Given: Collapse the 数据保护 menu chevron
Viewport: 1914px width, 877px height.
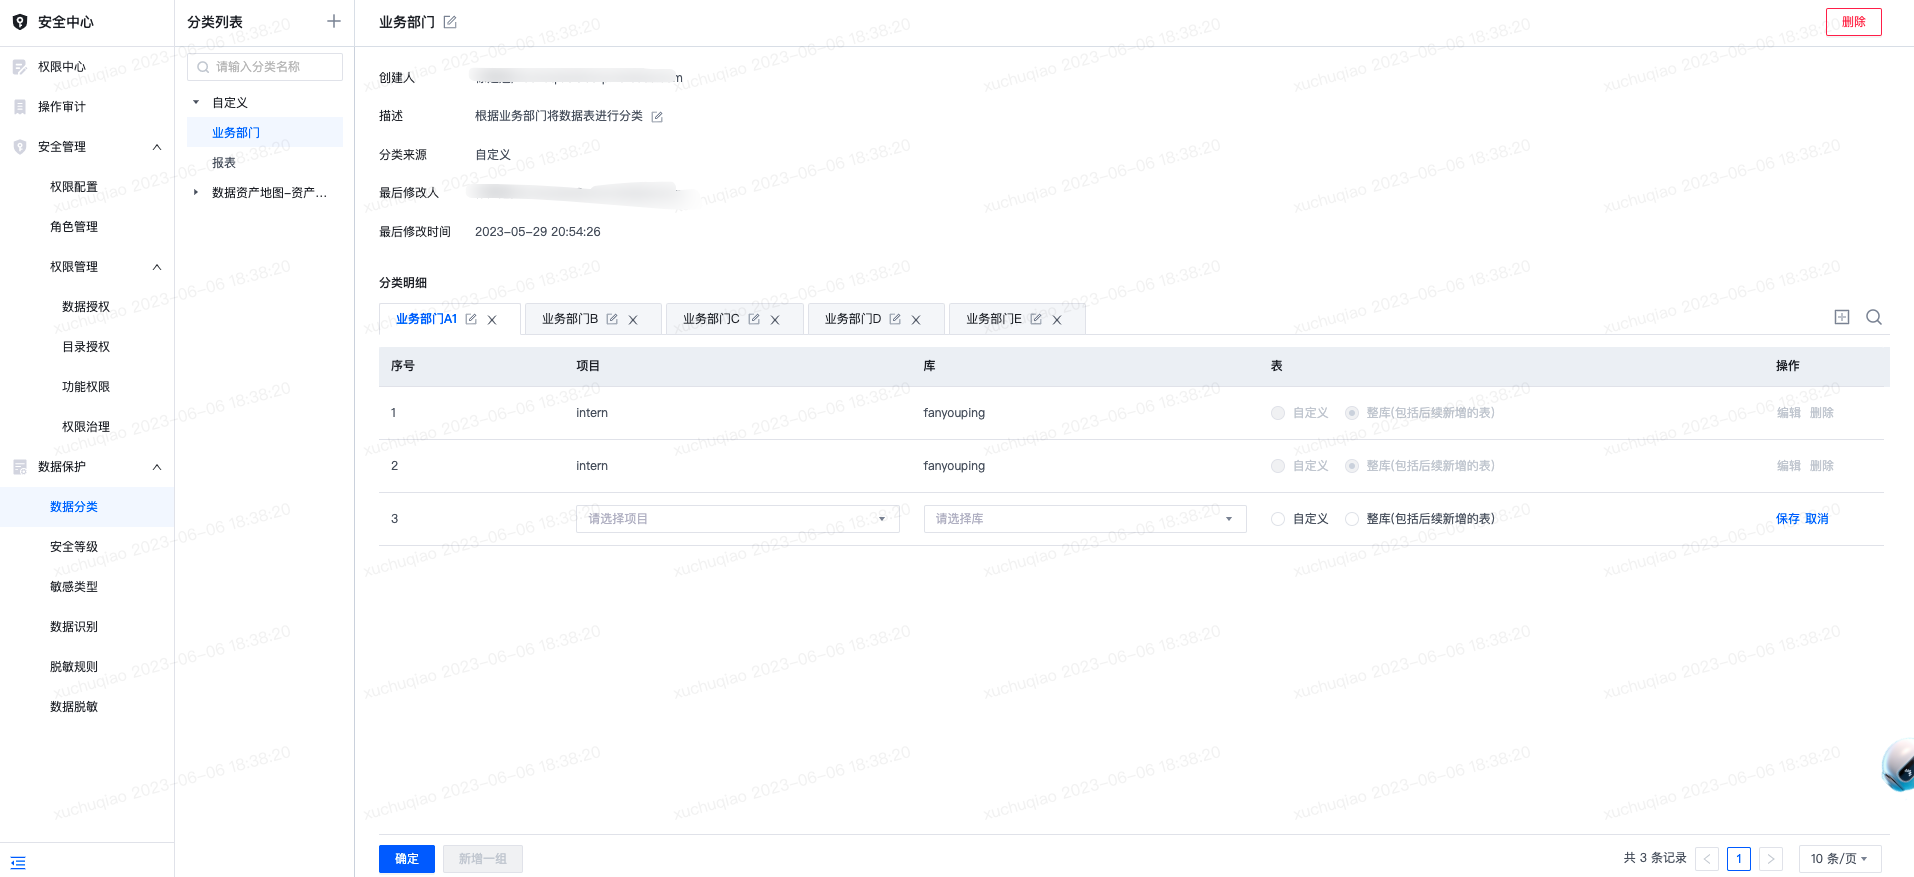Looking at the screenshot, I should (157, 467).
